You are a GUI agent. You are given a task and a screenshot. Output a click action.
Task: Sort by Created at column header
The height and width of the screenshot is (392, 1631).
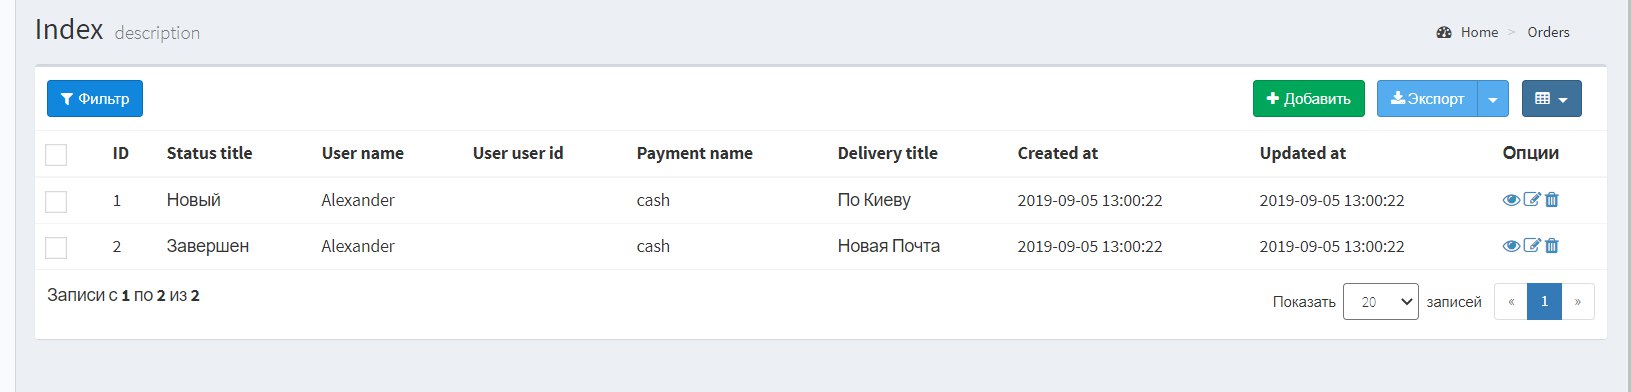tap(1057, 153)
